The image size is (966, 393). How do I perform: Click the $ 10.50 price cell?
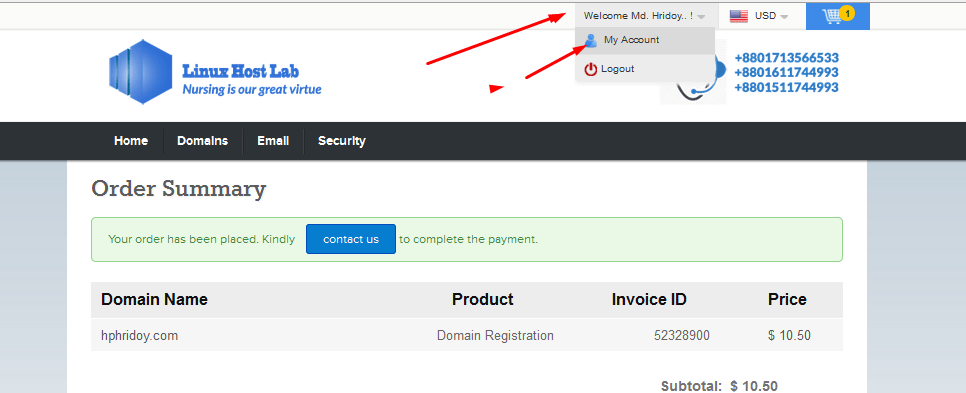pyautogui.click(x=789, y=336)
